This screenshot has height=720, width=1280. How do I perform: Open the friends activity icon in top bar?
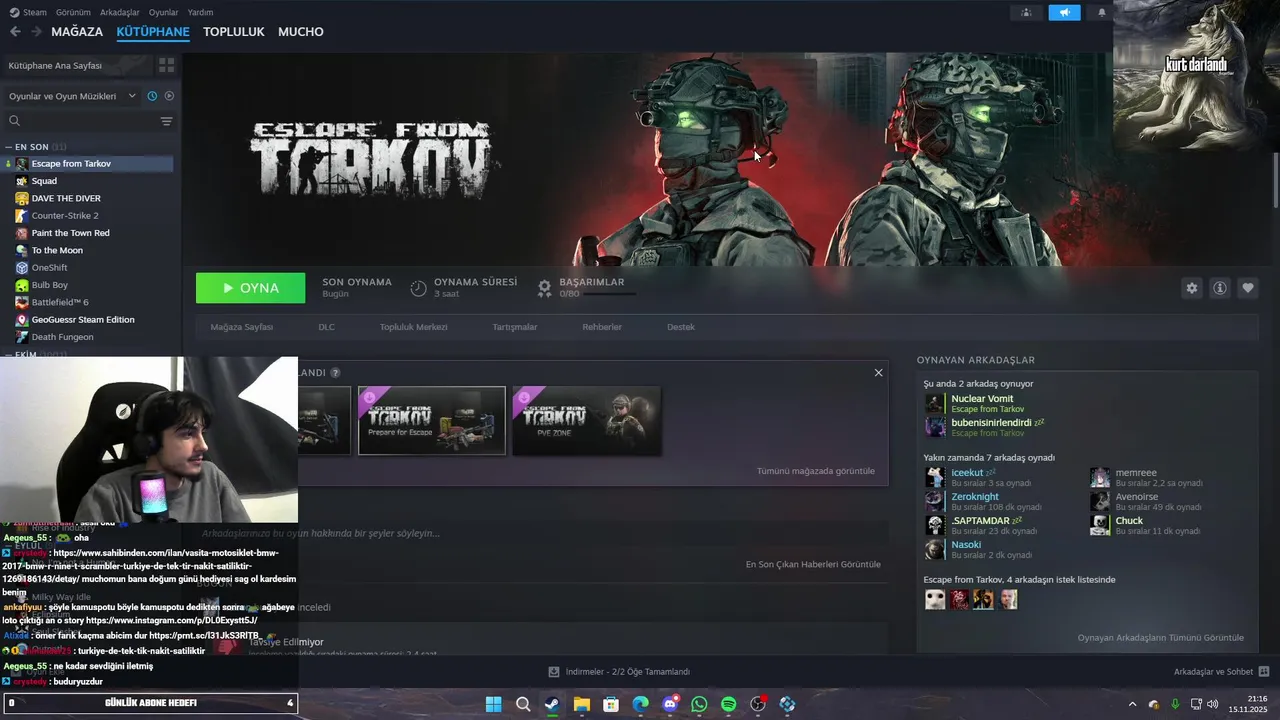(x=1026, y=12)
